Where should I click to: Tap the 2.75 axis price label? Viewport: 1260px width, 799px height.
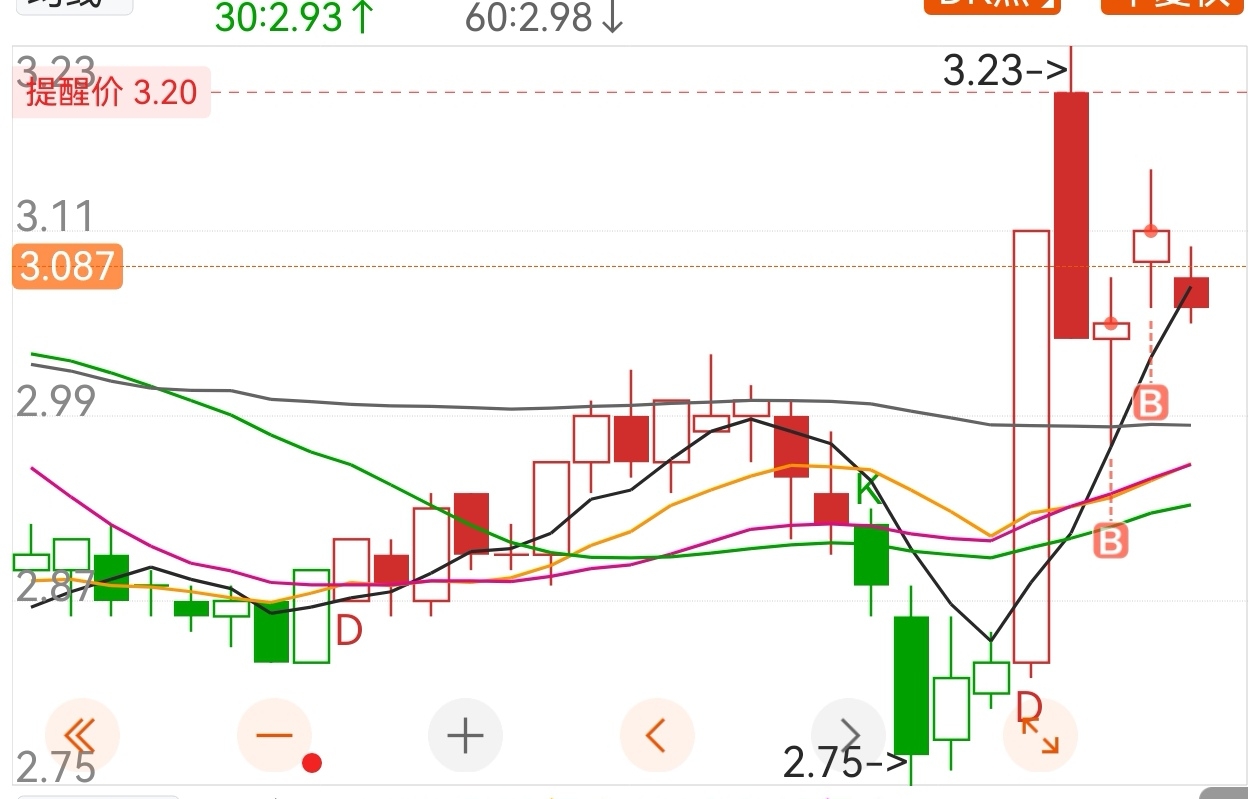coord(55,768)
